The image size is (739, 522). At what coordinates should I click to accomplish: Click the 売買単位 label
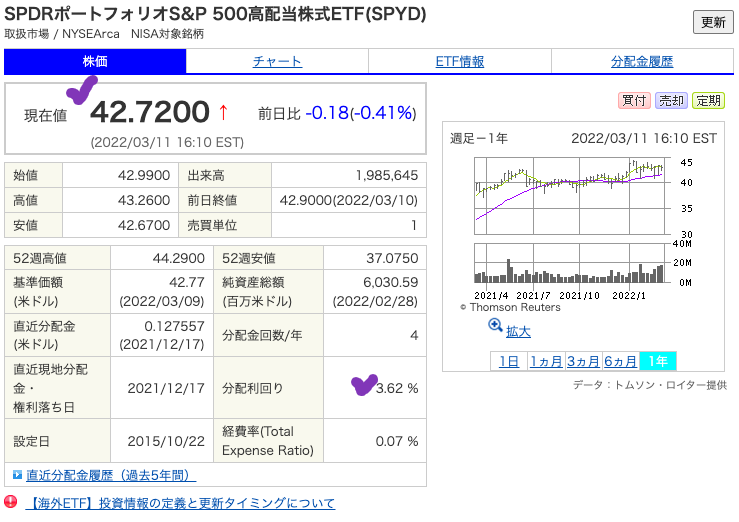coord(212,225)
